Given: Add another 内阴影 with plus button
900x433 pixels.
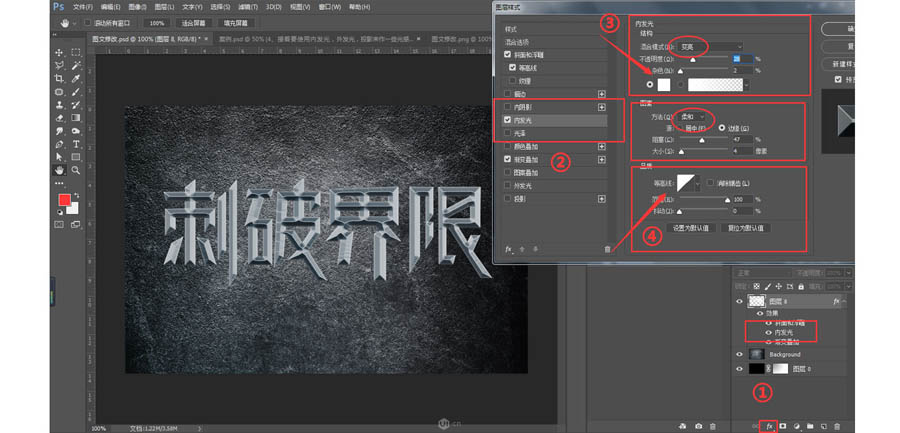Looking at the screenshot, I should [x=602, y=107].
